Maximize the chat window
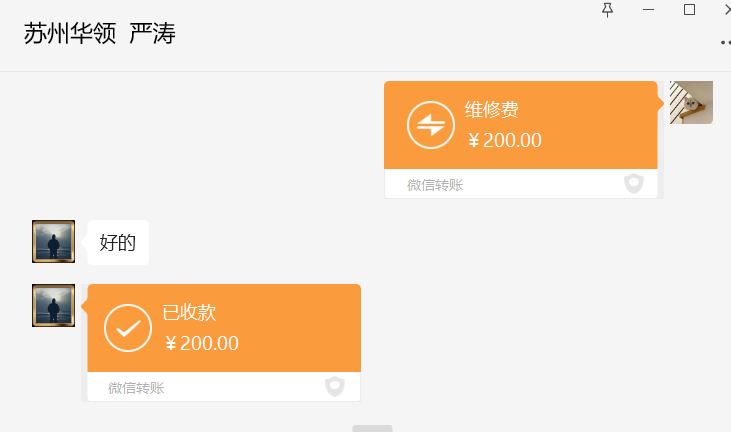Screen dimensions: 731x432 coord(689,10)
